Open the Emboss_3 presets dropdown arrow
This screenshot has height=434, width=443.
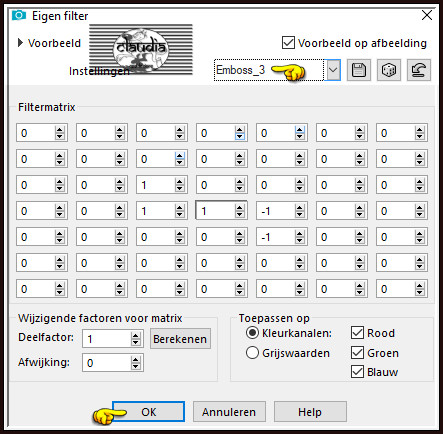coord(333,70)
